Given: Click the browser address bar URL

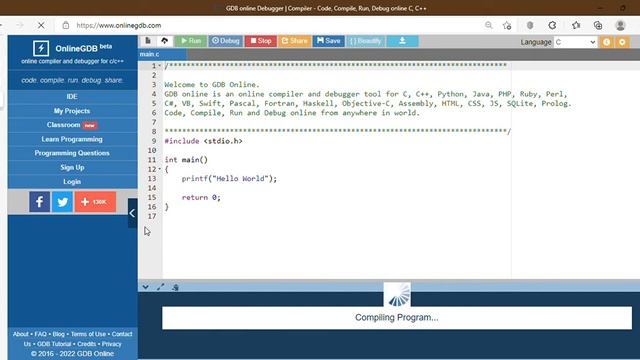Looking at the screenshot, I should coord(119,25).
